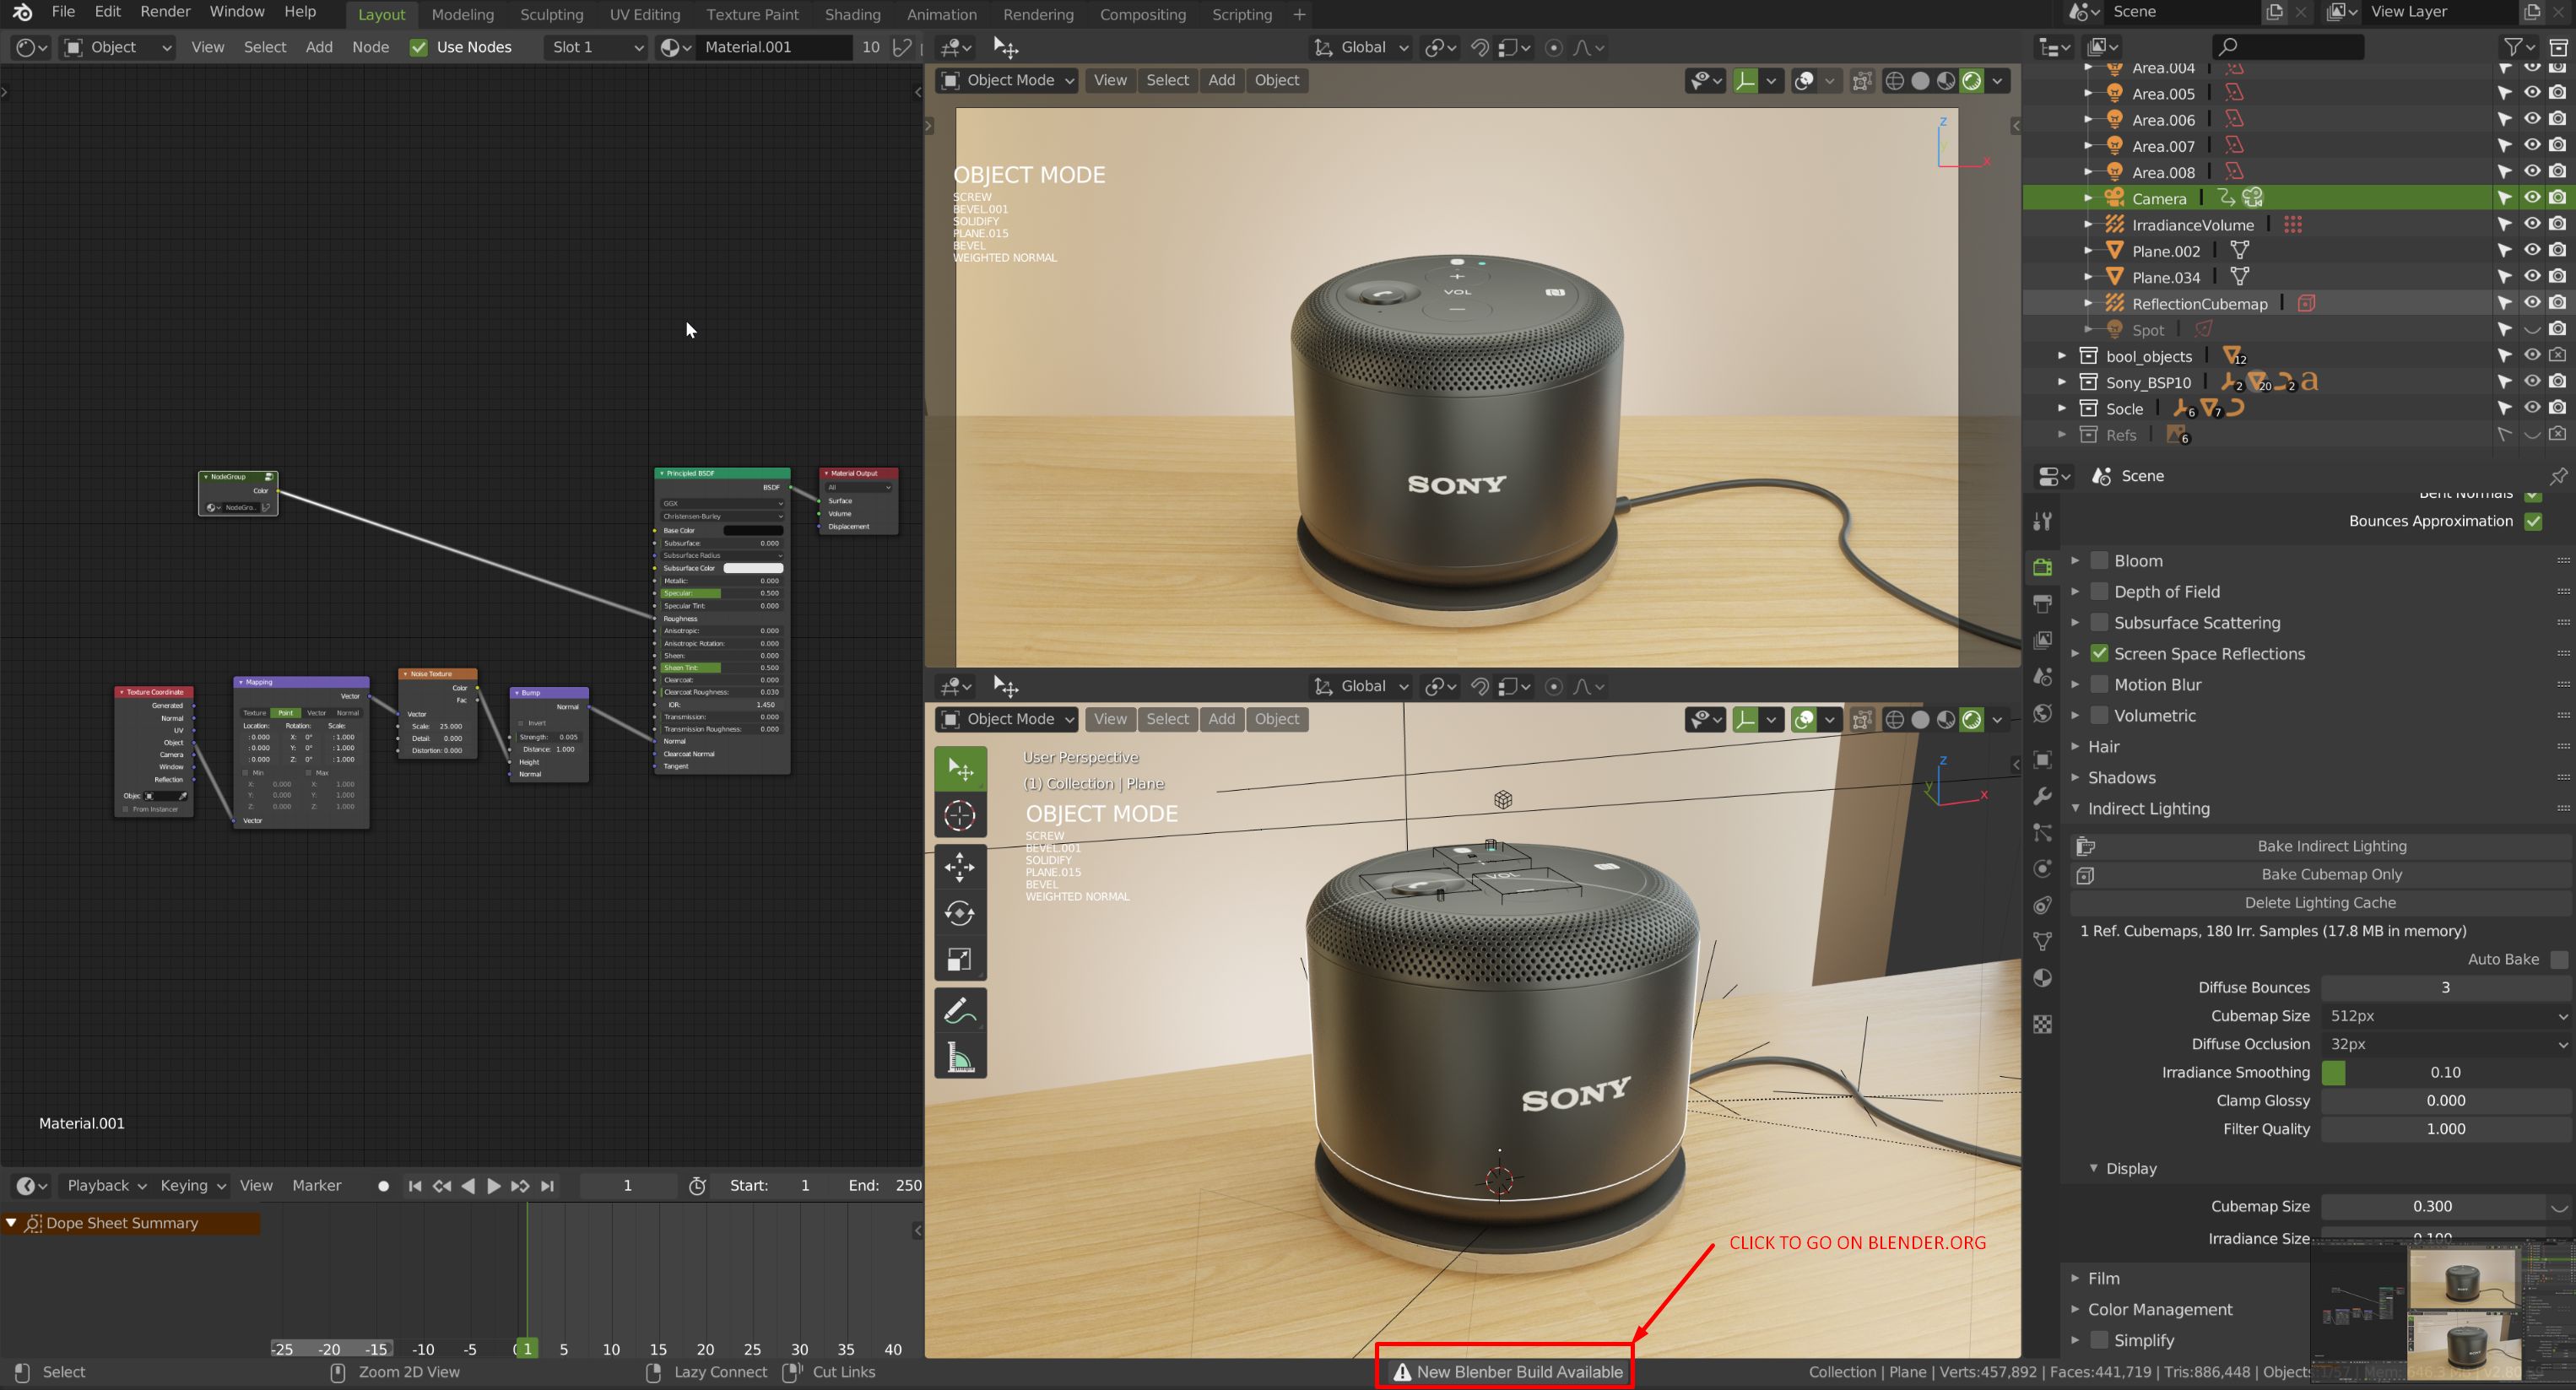Play animation forward
The image size is (2576, 1390).
pyautogui.click(x=494, y=1186)
